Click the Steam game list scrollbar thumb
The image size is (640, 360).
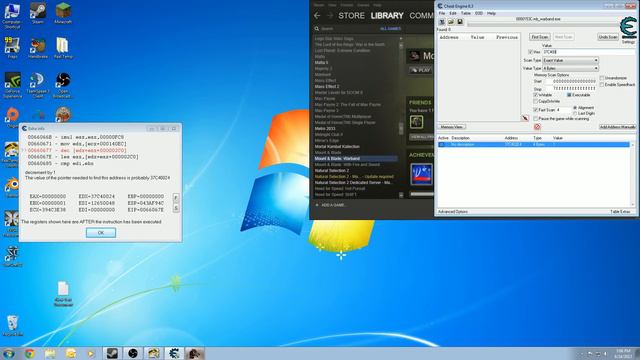click(x=401, y=128)
